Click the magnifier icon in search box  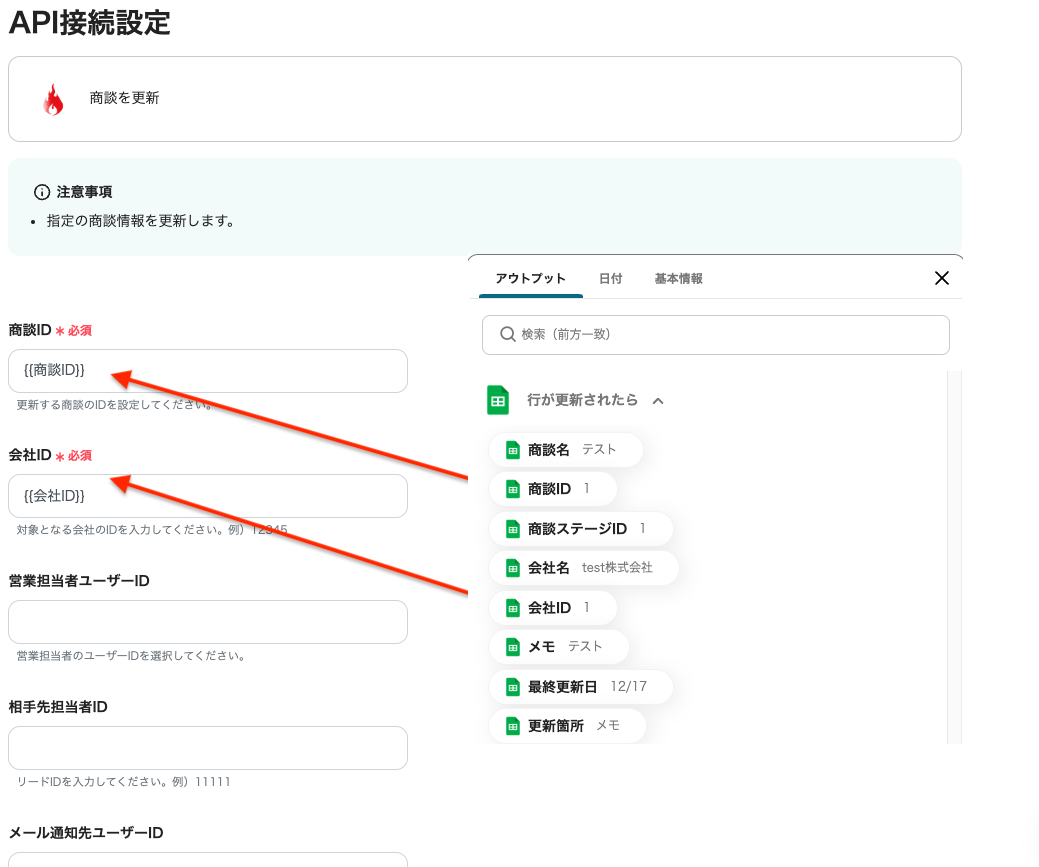[507, 335]
